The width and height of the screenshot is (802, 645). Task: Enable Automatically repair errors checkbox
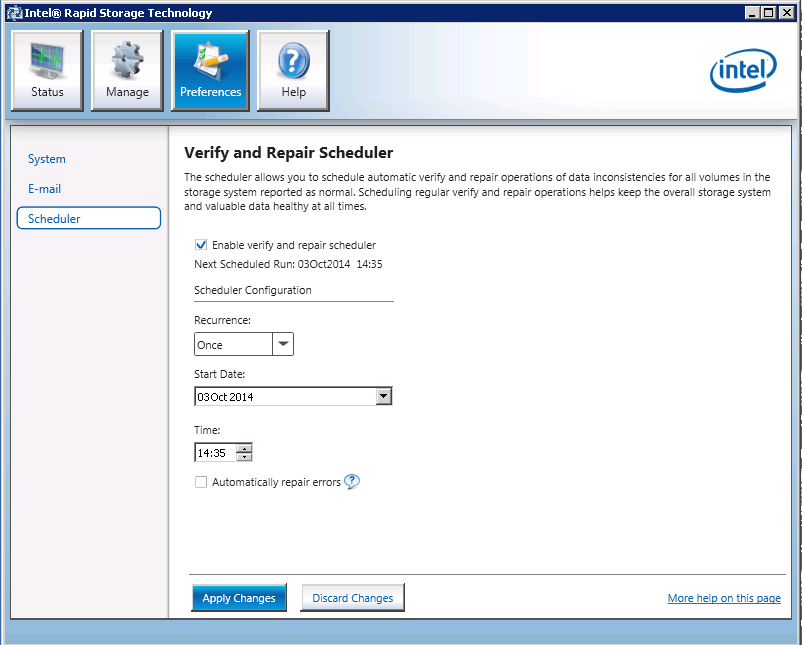(201, 482)
